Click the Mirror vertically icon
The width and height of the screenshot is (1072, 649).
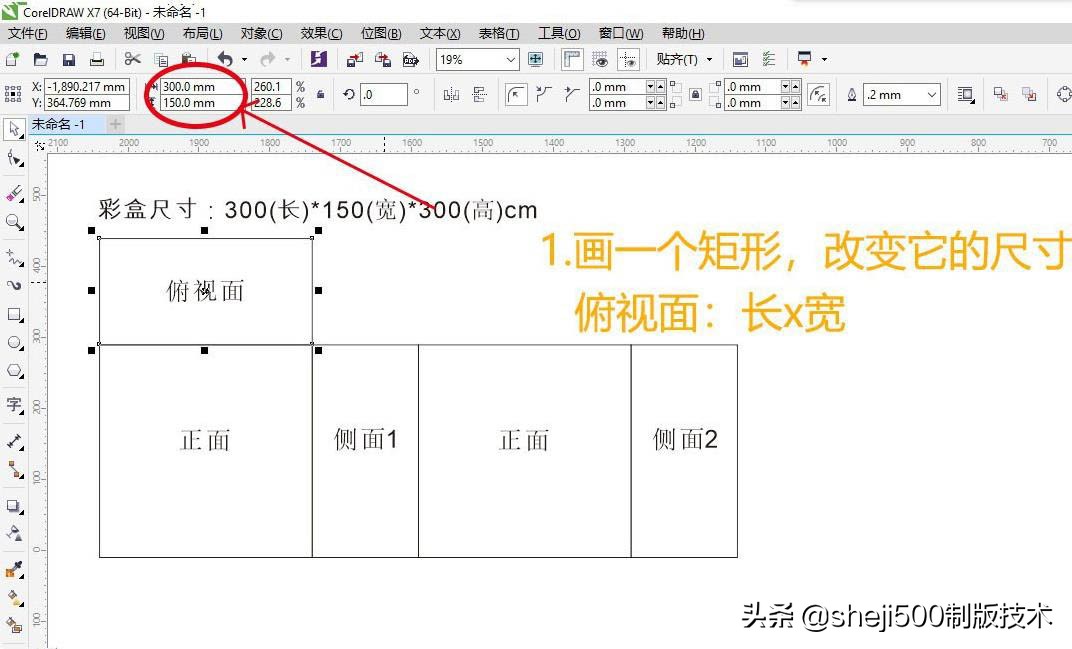tap(479, 94)
